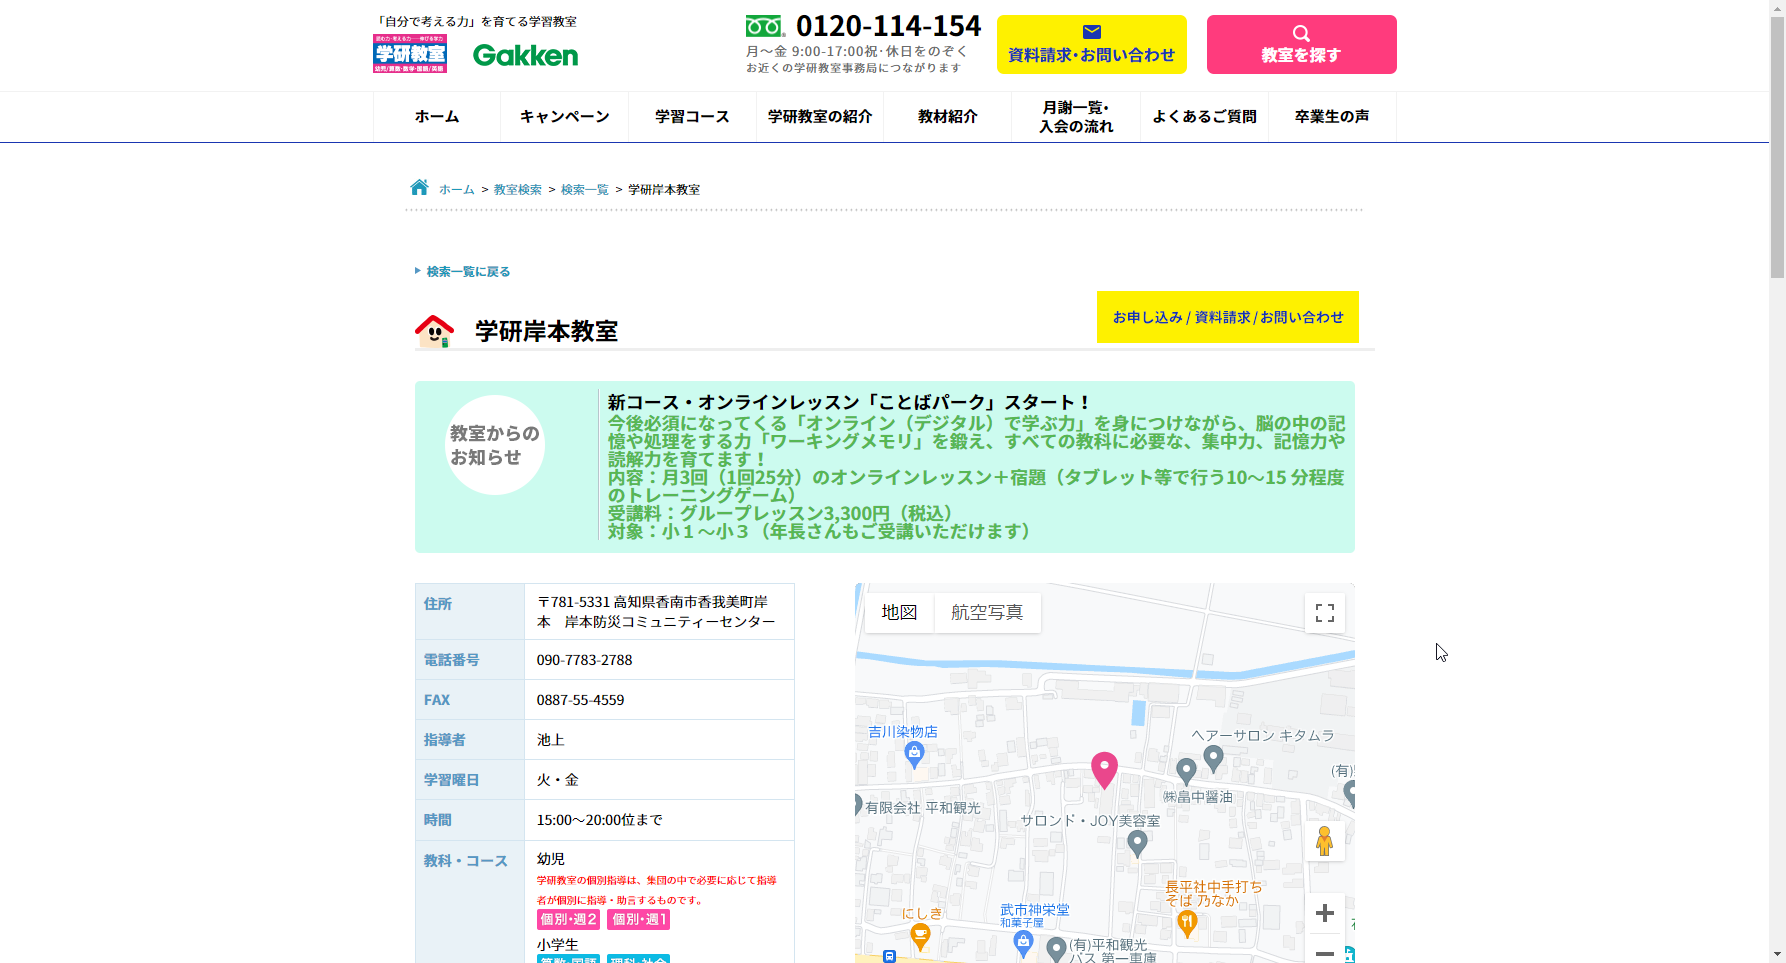Click お申し込み/資料請求/お問い合わせ button
The image size is (1786, 963).
click(x=1228, y=317)
